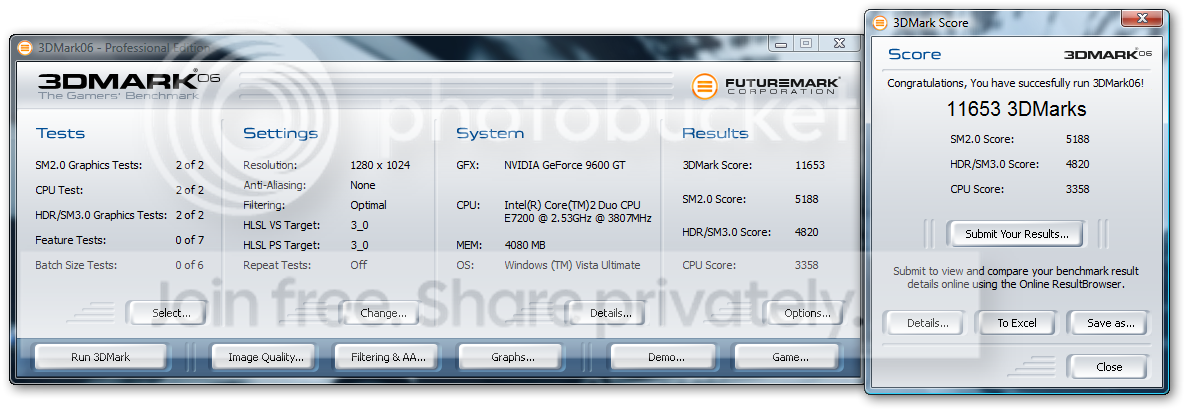Click the '11653 3DMarks' score text
The width and height of the screenshot is (1184, 409).
tap(1016, 109)
